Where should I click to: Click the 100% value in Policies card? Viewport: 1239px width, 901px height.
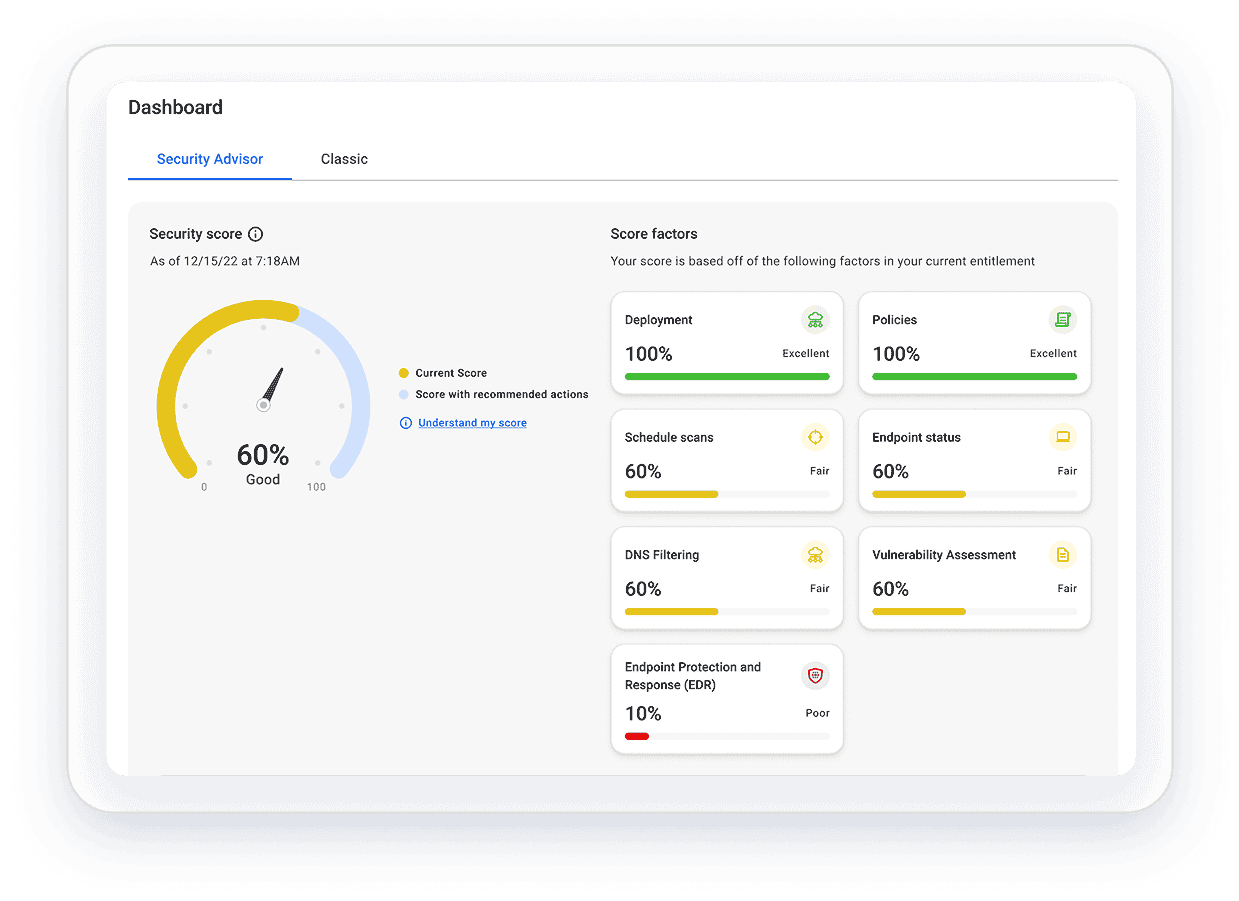click(x=896, y=354)
